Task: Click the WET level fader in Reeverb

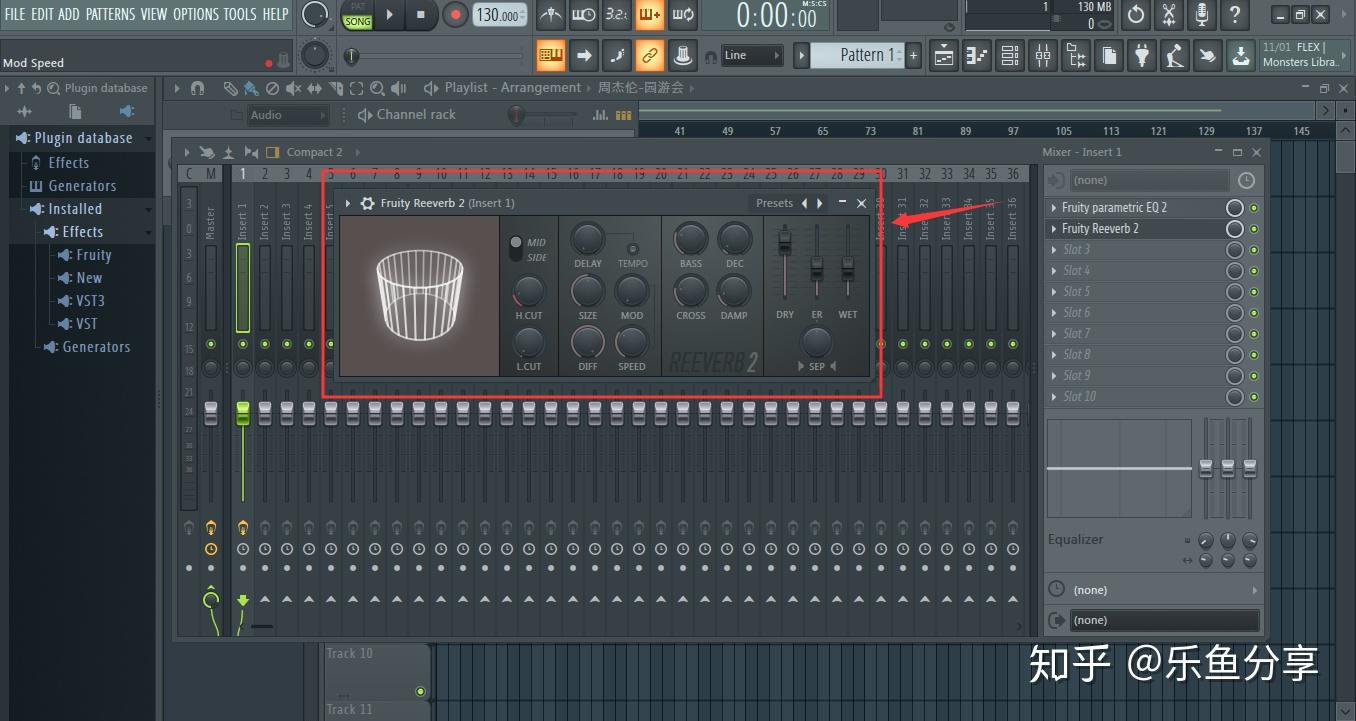Action: [848, 267]
